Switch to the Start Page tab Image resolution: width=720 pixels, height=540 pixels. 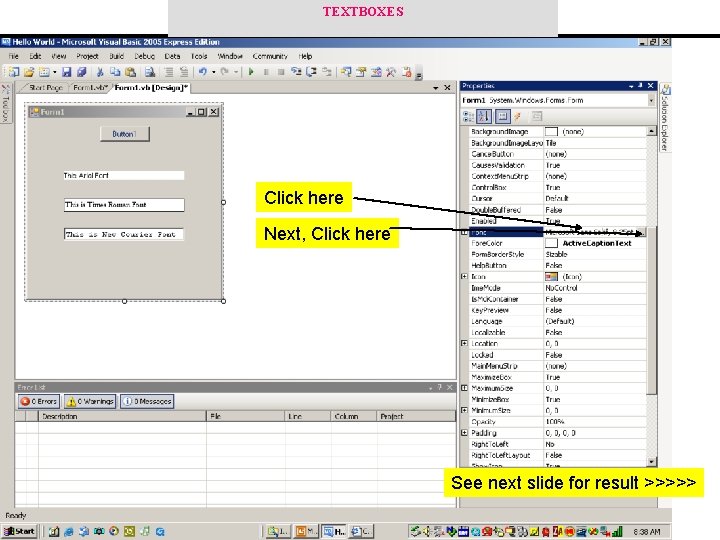45,88
